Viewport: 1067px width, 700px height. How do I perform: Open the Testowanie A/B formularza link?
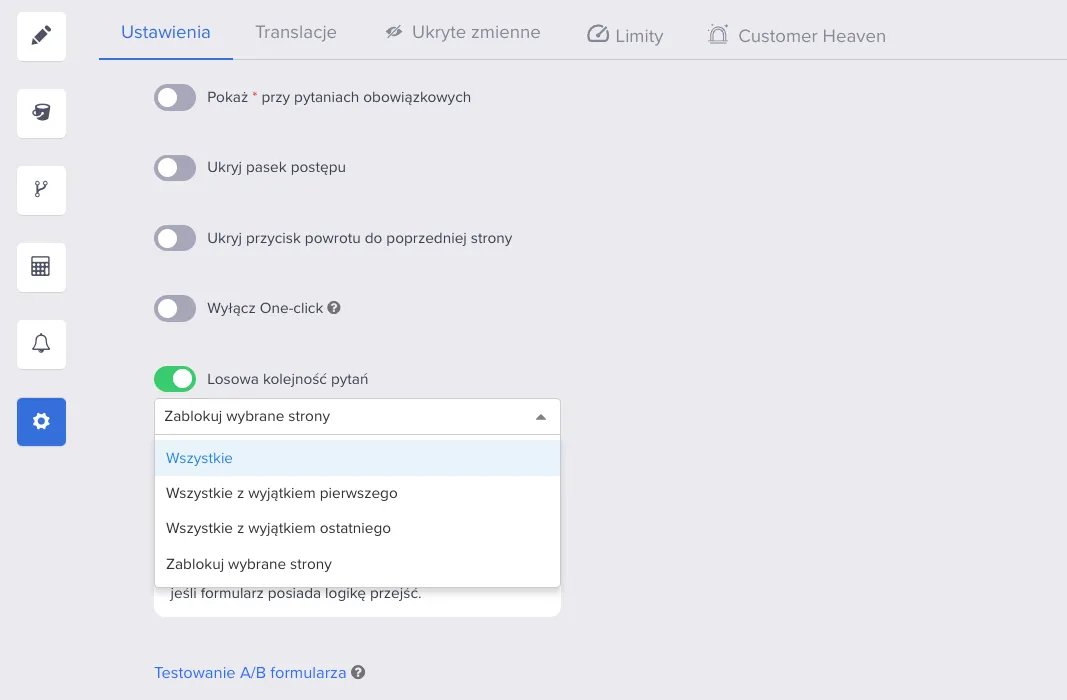[250, 673]
